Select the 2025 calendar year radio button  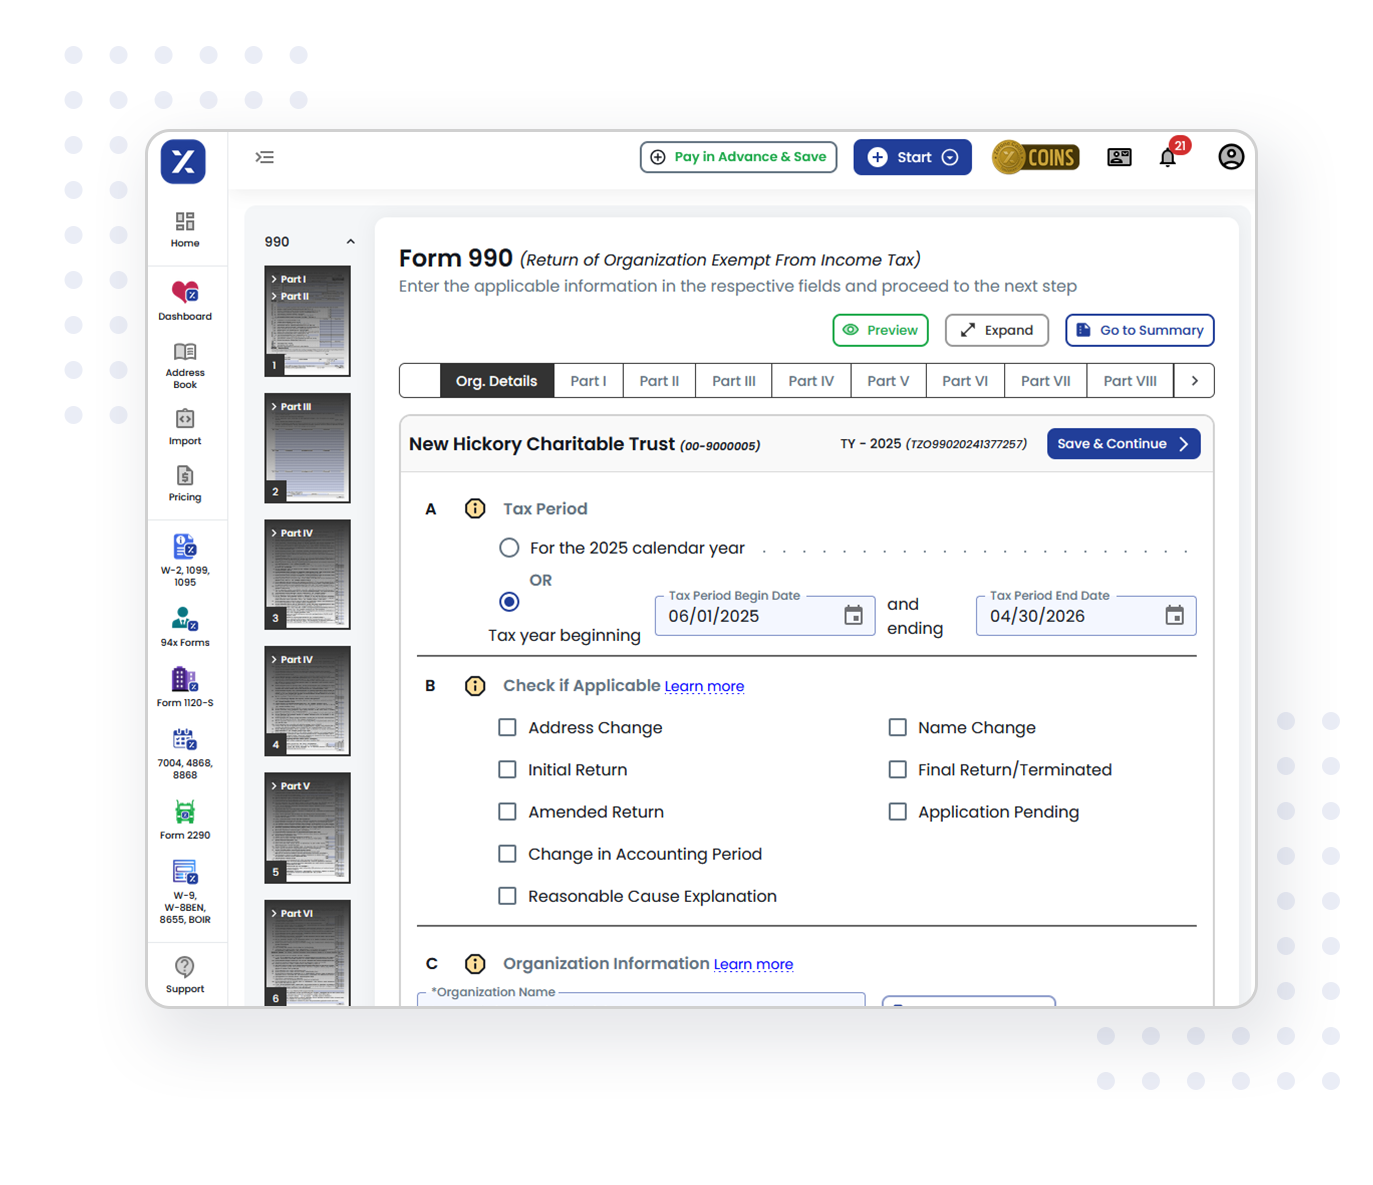[509, 547]
